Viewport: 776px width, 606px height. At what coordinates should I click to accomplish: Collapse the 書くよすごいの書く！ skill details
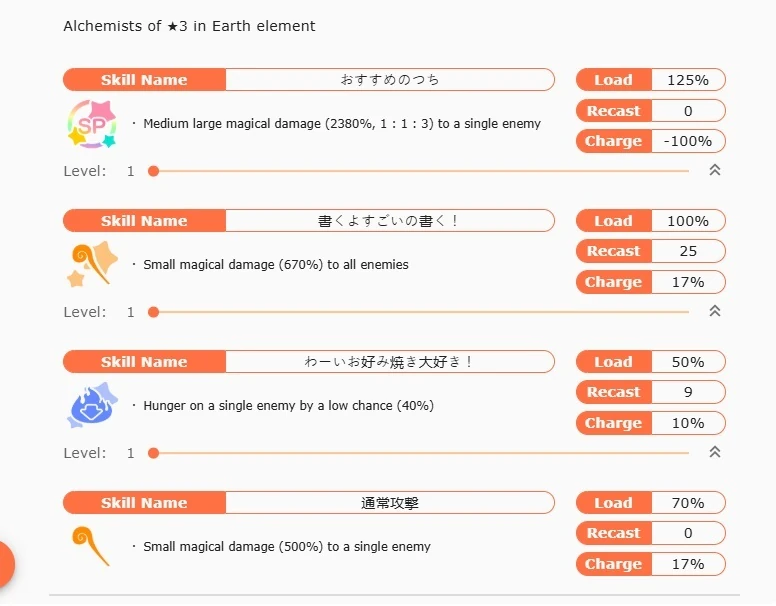[x=715, y=312]
